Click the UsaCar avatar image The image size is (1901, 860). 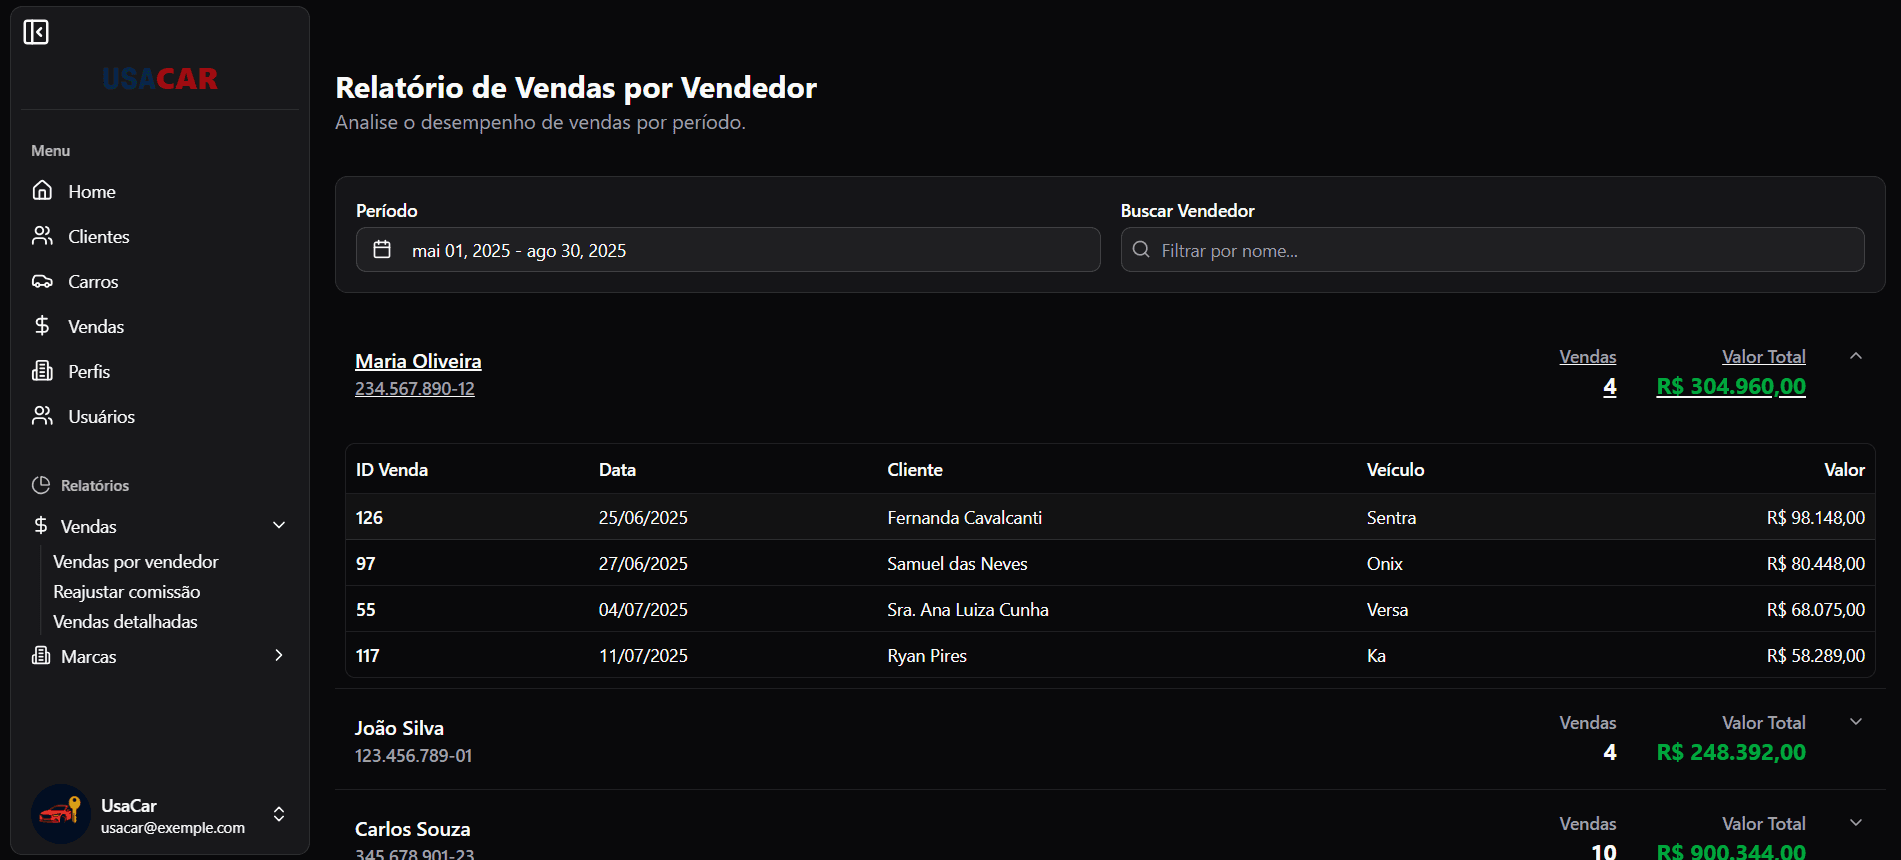tap(60, 814)
